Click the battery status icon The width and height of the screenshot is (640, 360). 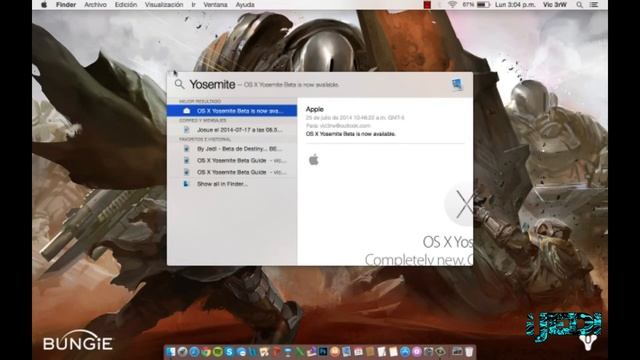tap(483, 5)
